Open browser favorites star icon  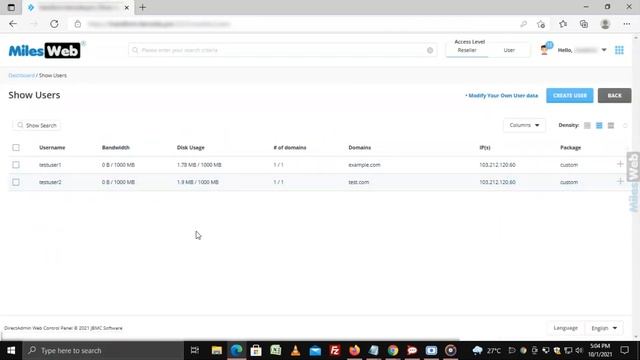point(563,24)
